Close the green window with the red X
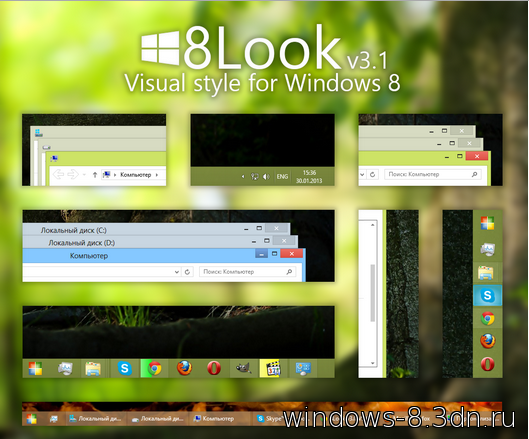 pyautogui.click(x=477, y=156)
